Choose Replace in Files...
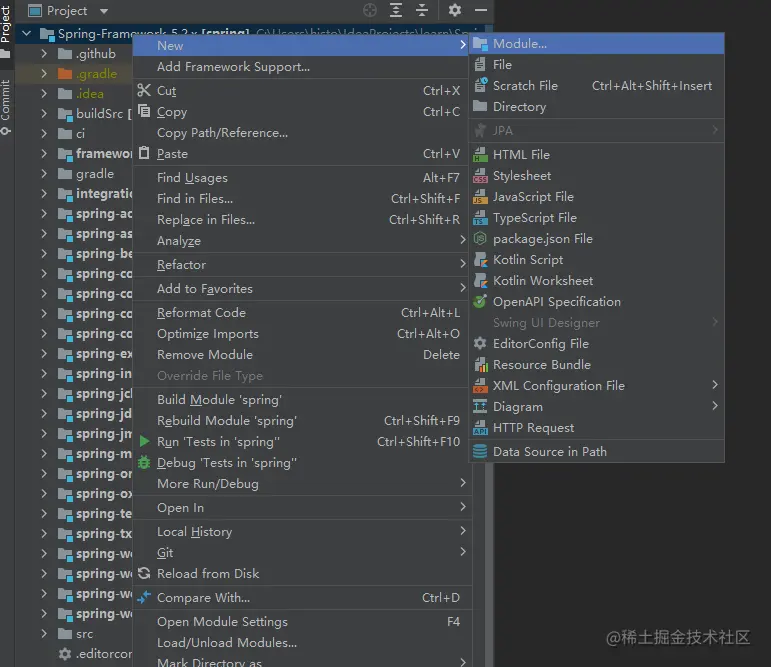This screenshot has height=667, width=771. click(301, 219)
